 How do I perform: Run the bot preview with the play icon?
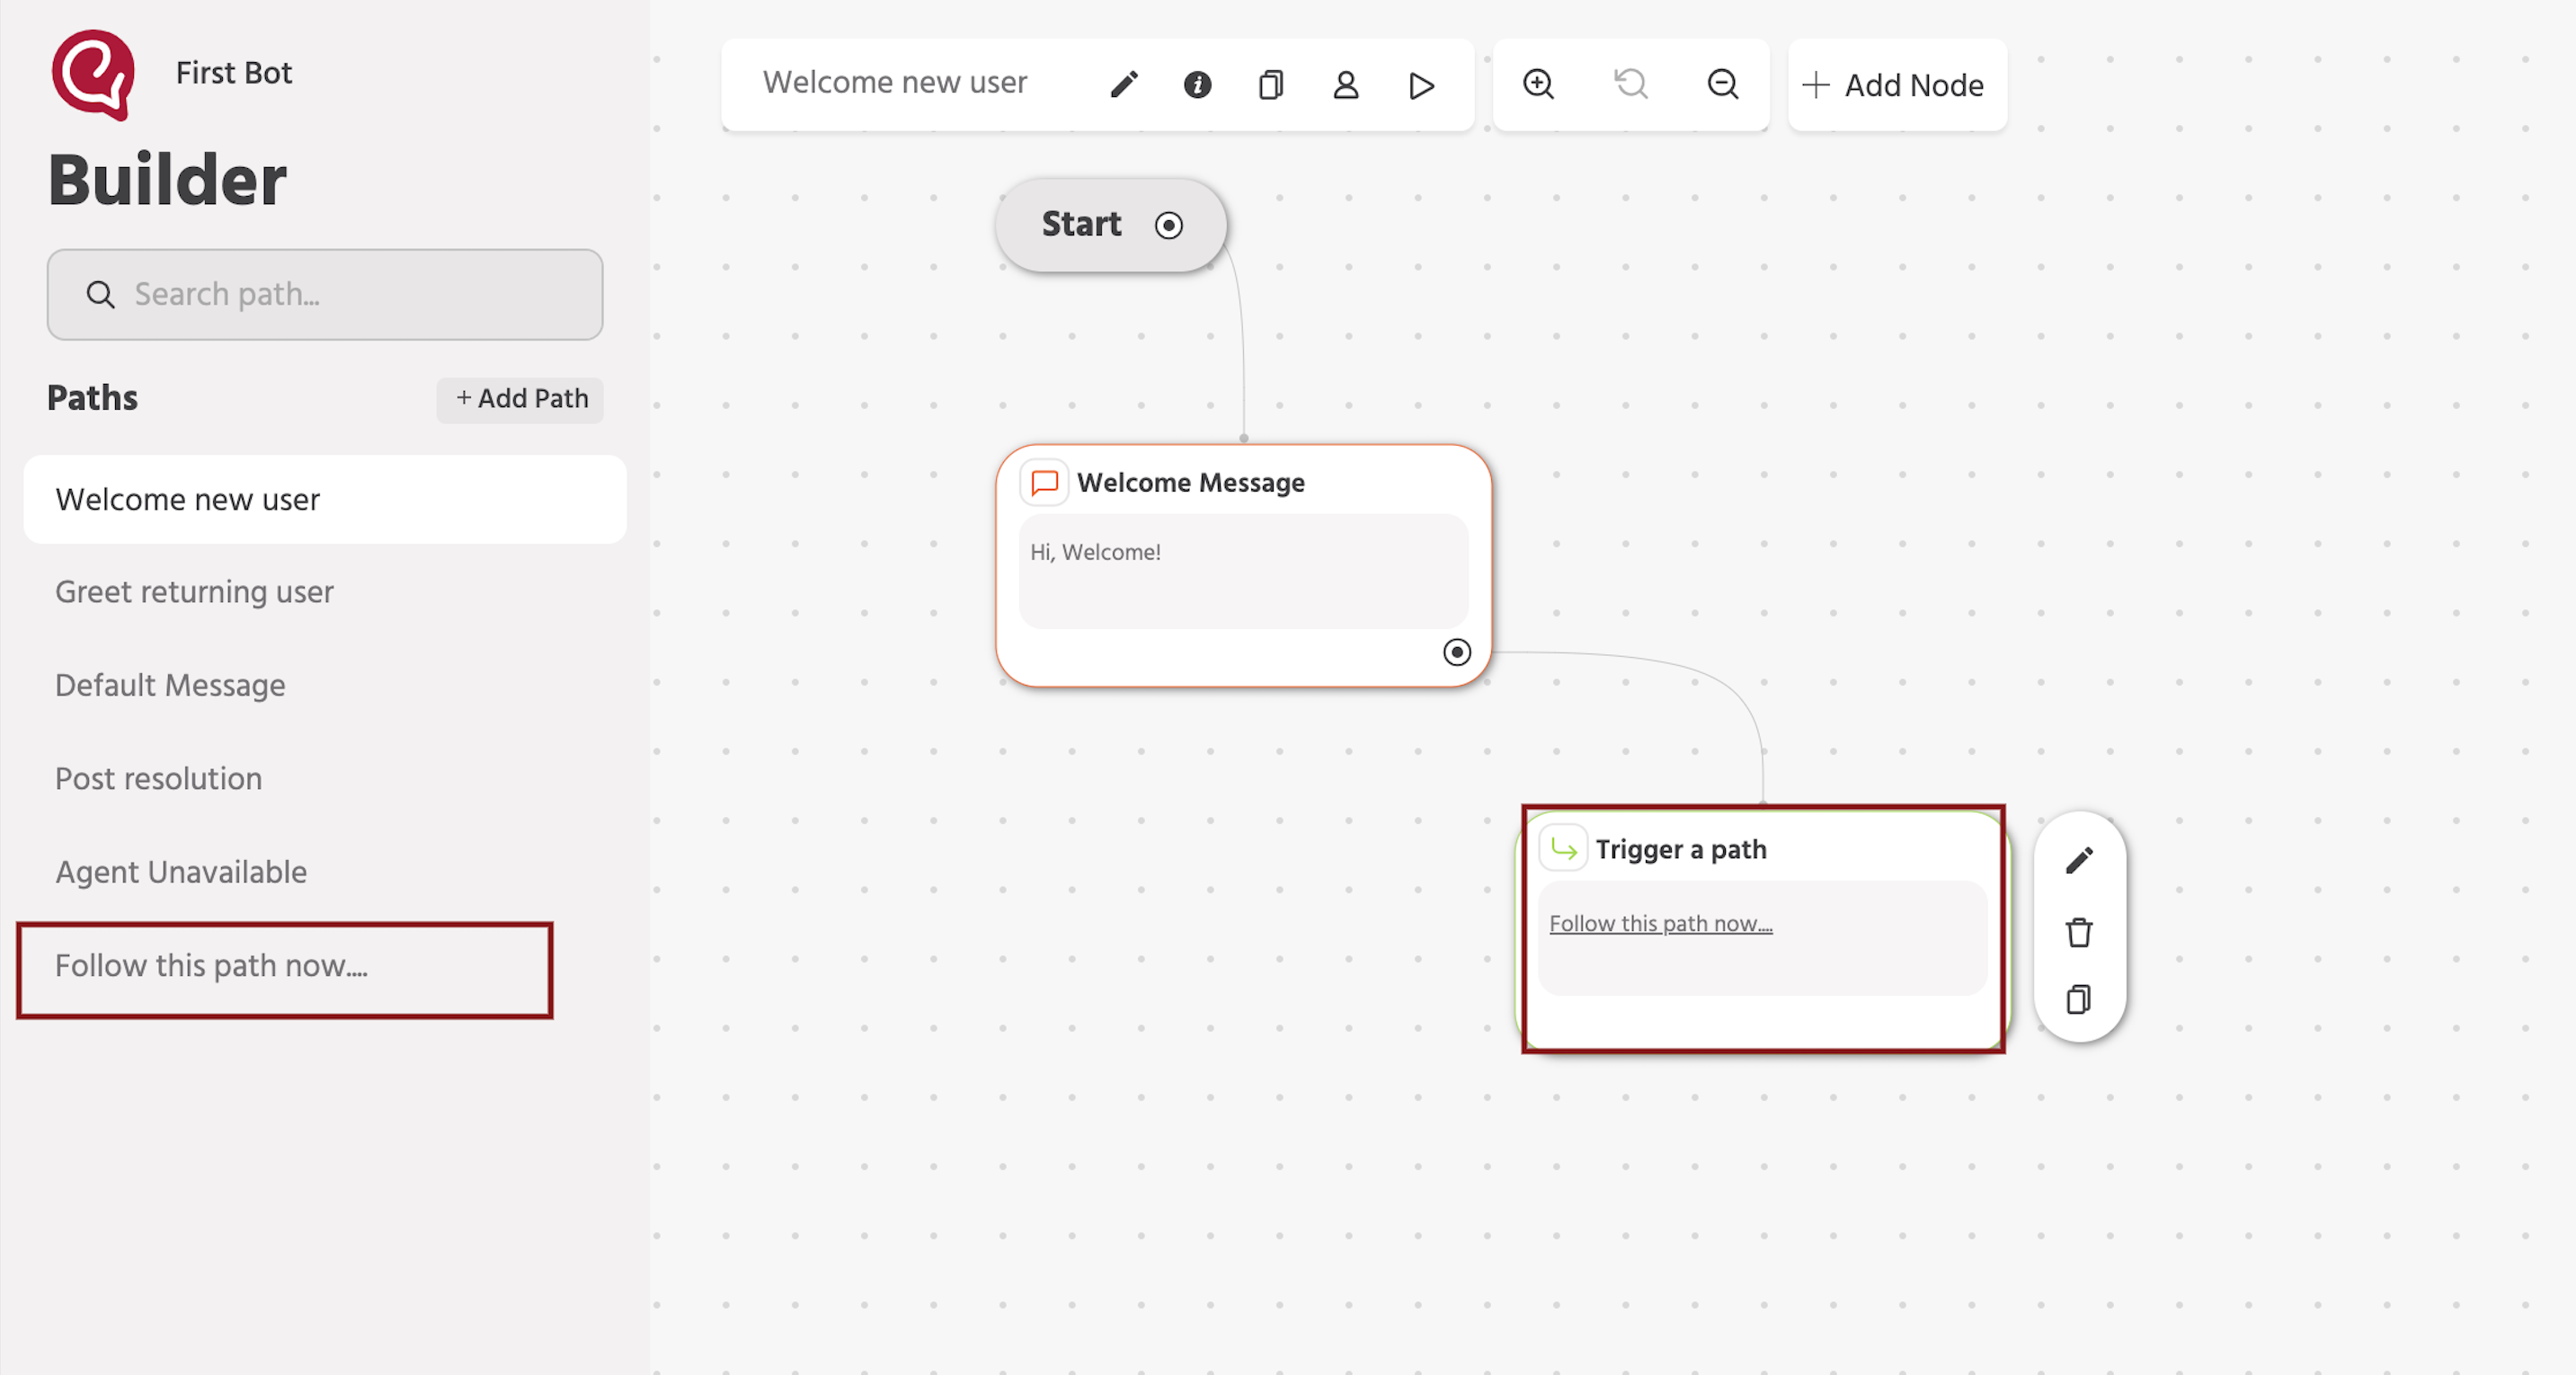(x=1420, y=85)
